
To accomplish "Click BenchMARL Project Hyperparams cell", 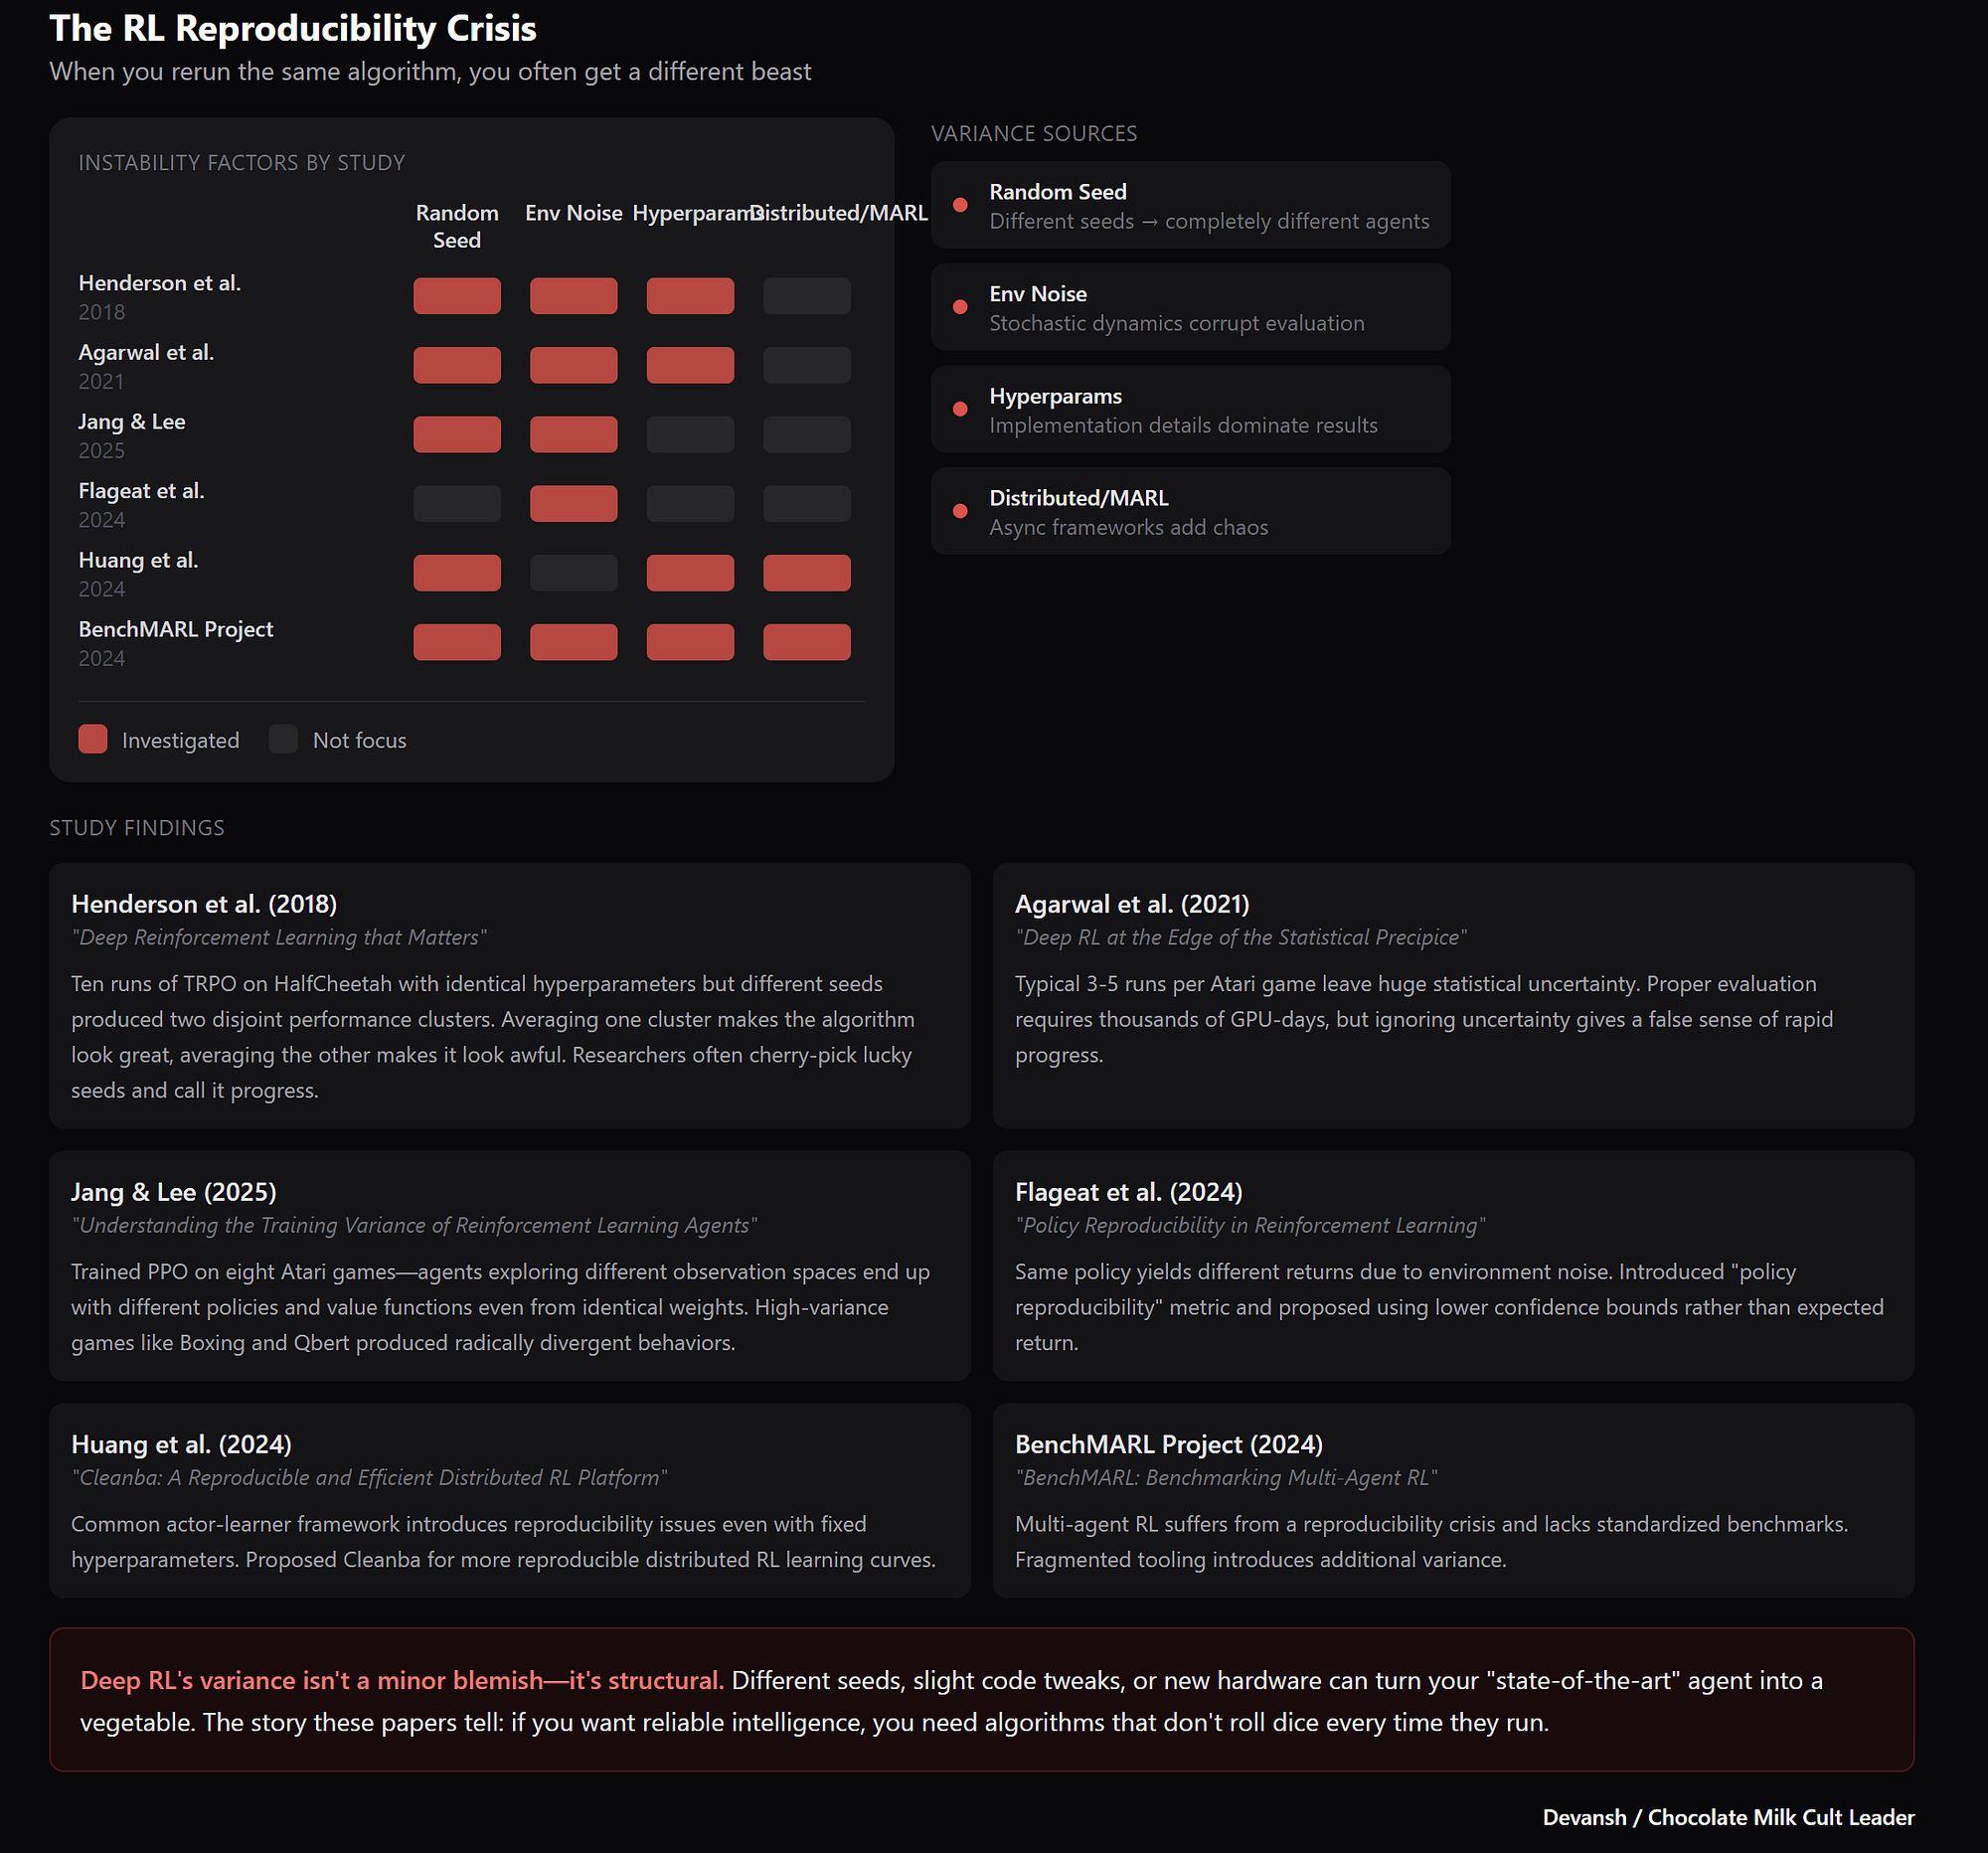I will click(x=690, y=642).
